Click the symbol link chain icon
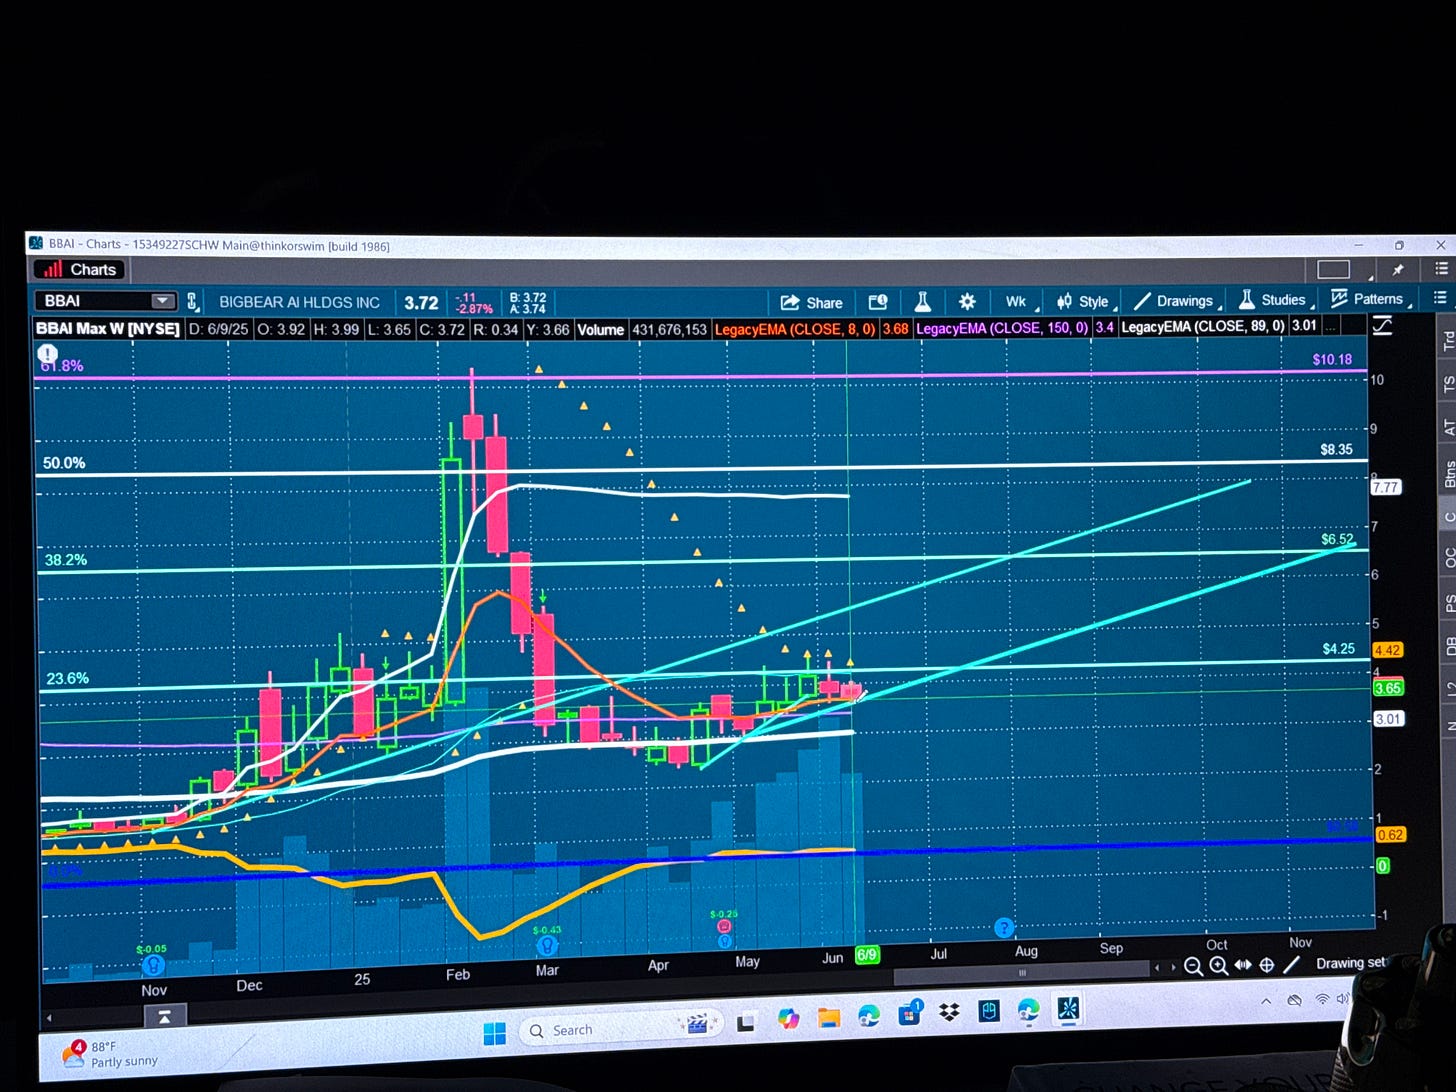 pos(193,301)
